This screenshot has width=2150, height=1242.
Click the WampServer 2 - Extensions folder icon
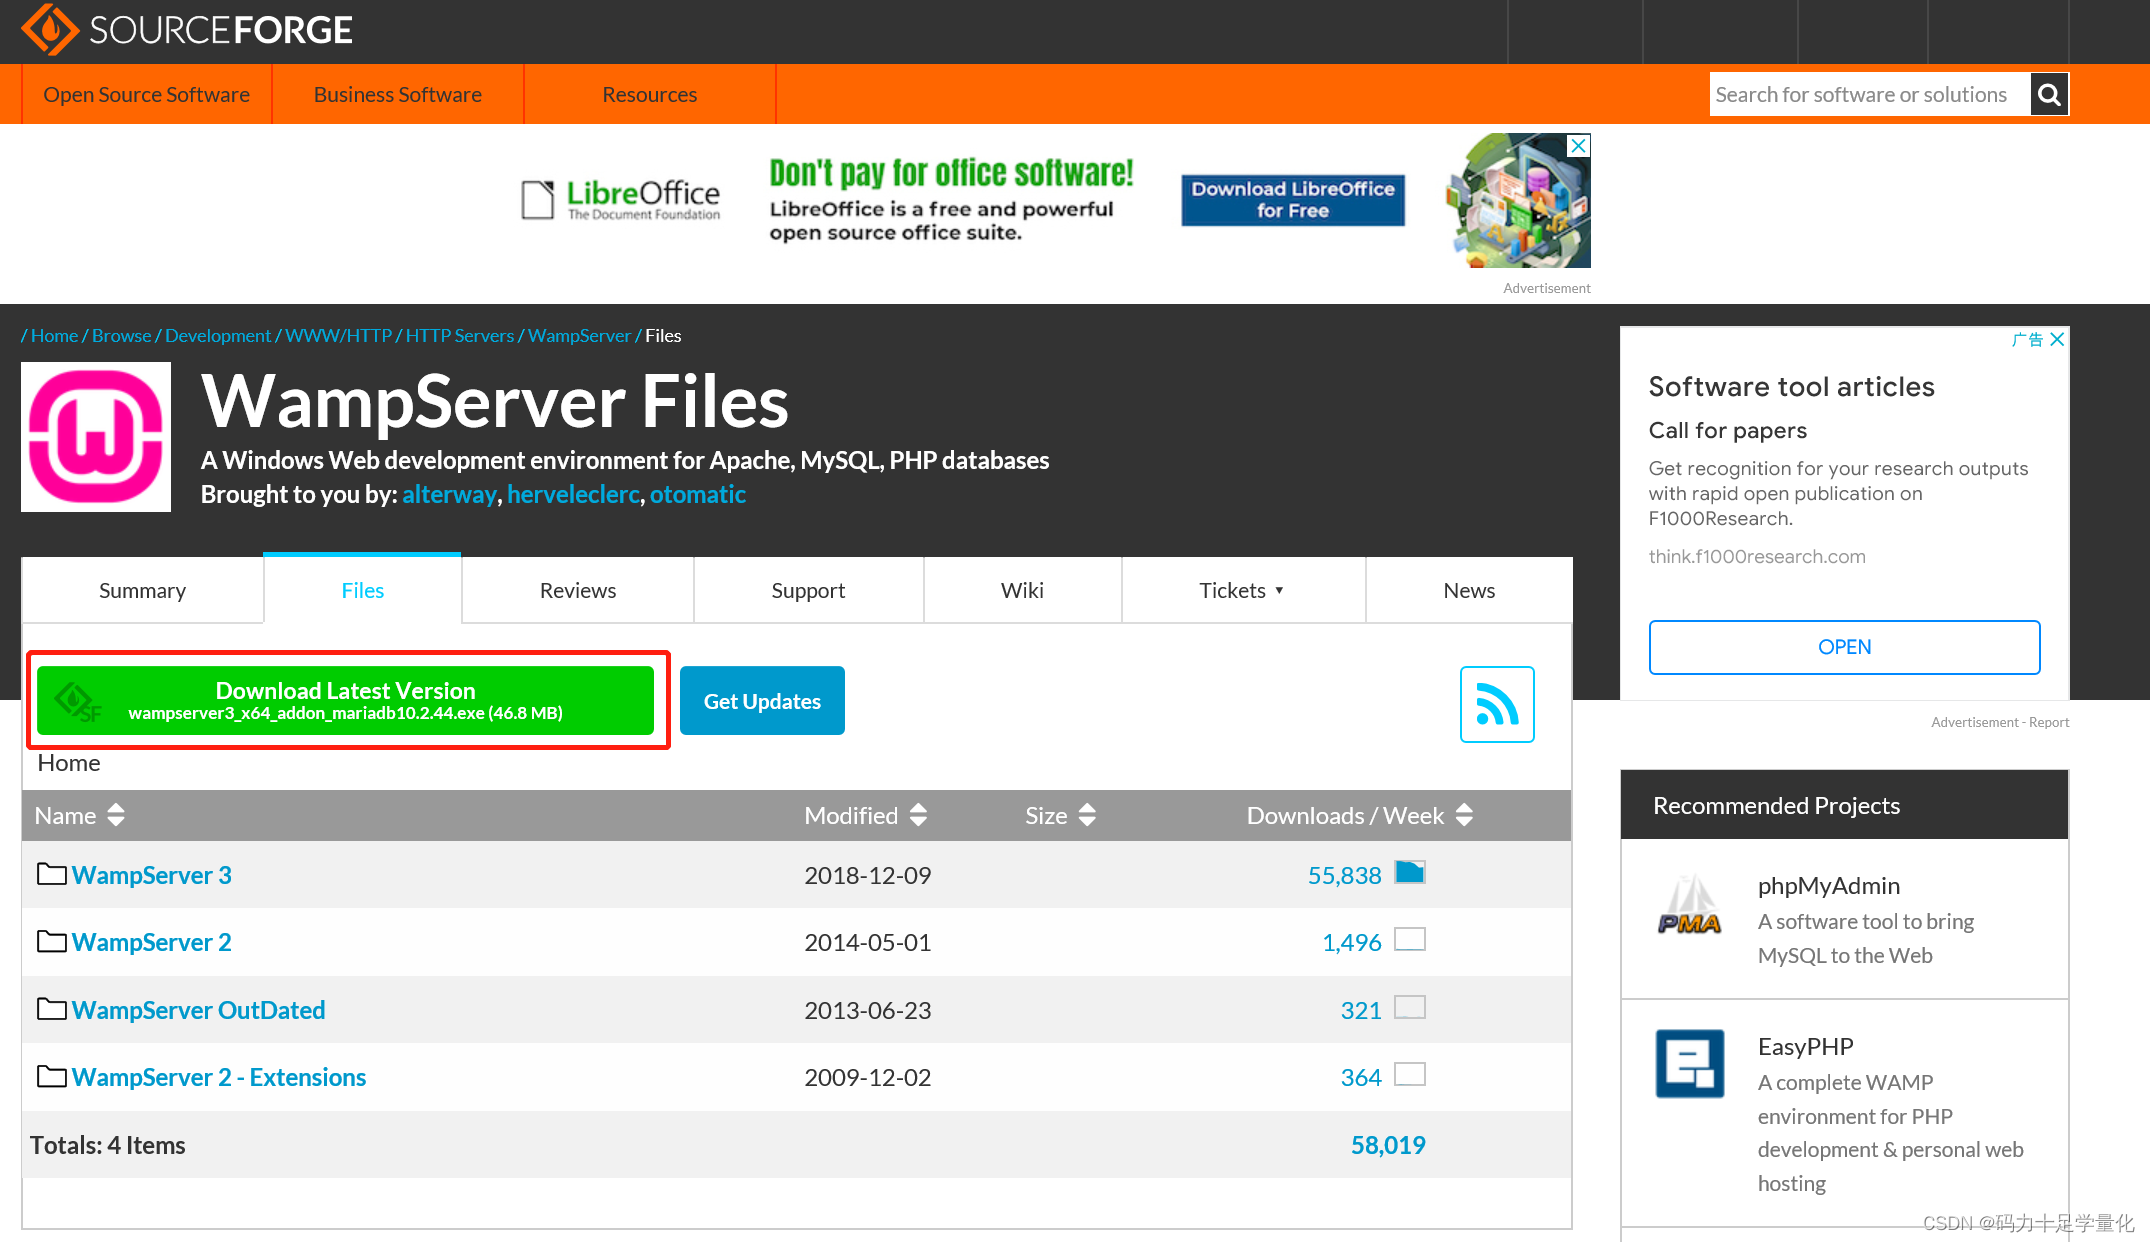[x=52, y=1076]
